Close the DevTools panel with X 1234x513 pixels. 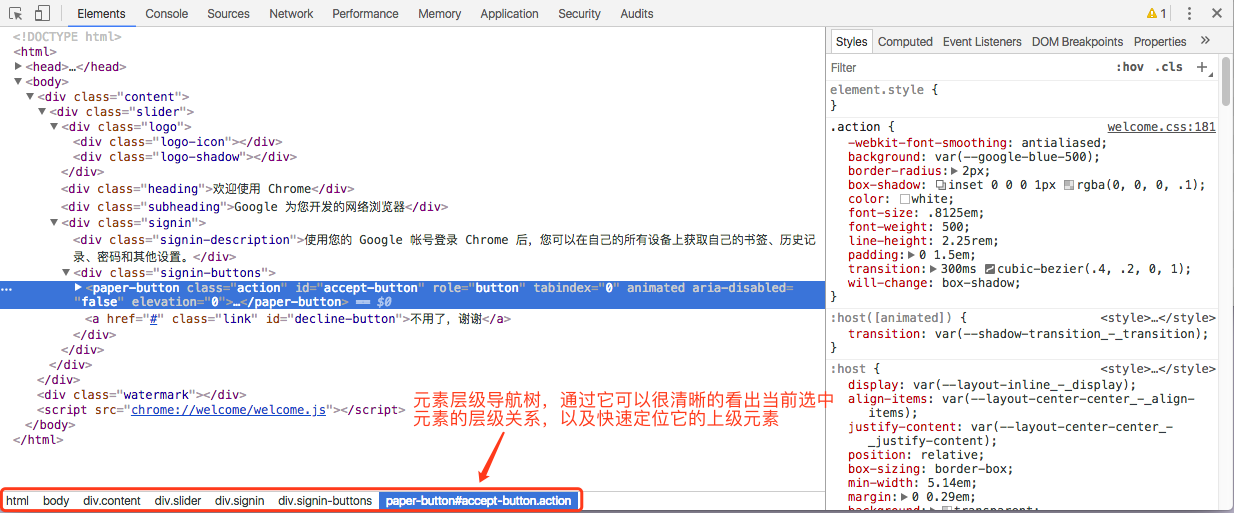pyautogui.click(x=1216, y=13)
